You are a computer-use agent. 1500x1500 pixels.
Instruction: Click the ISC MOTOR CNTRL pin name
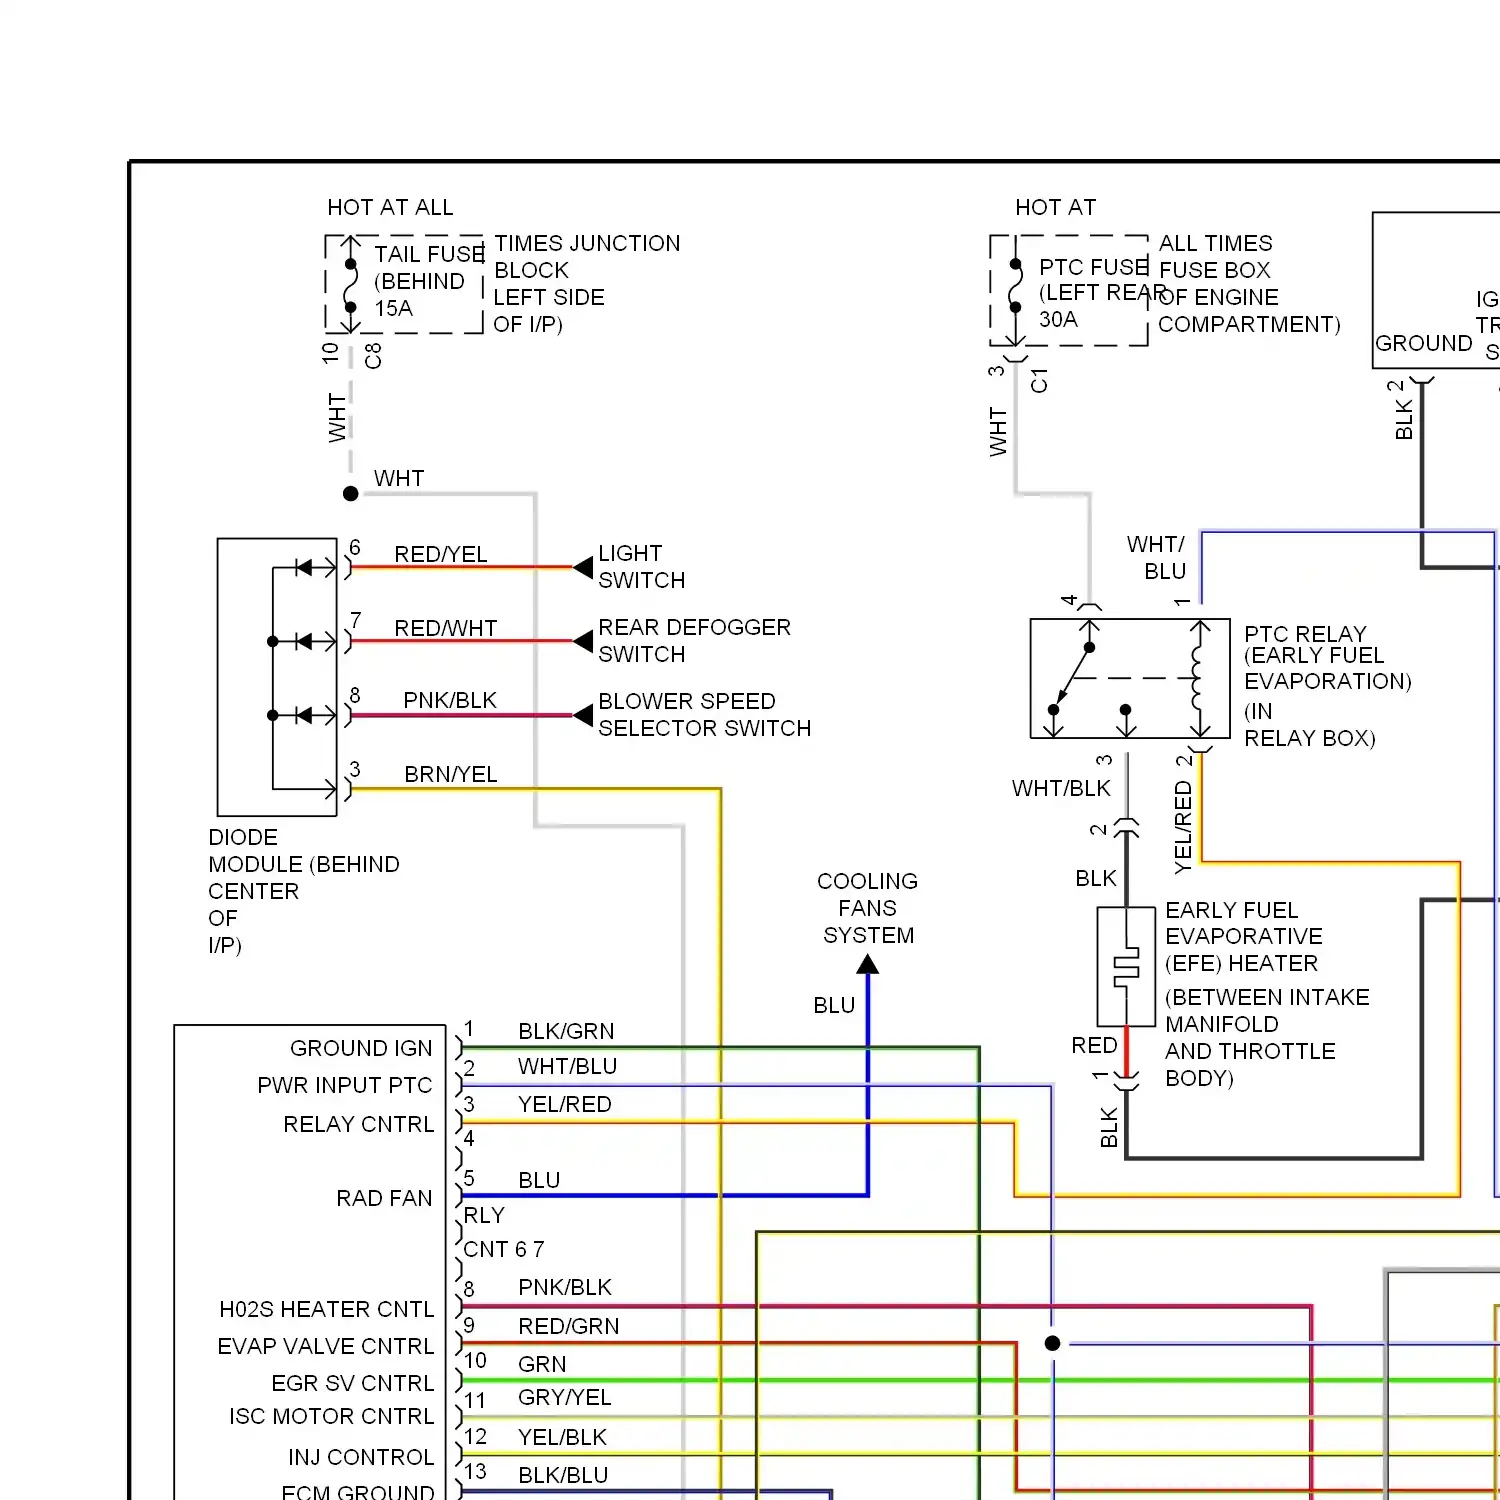332,1416
